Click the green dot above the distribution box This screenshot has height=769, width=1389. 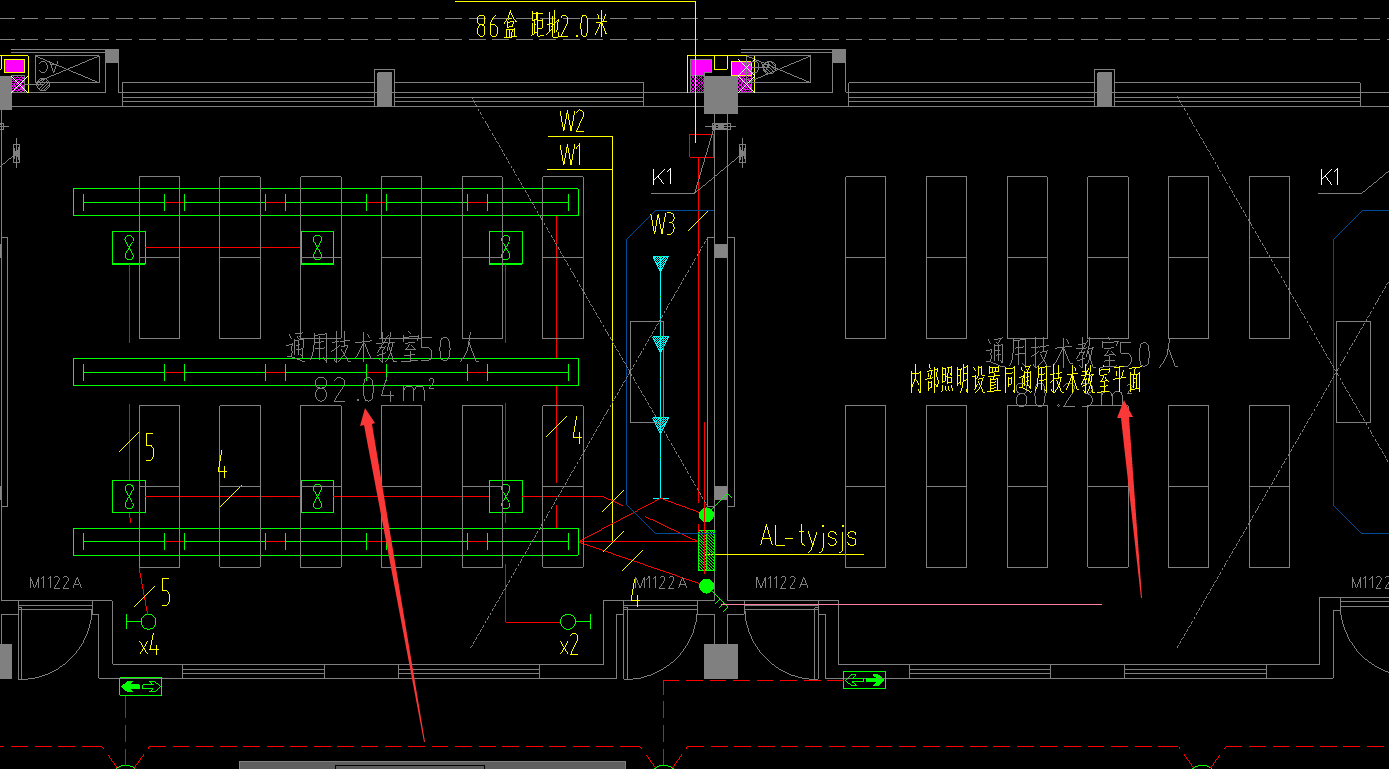[x=707, y=515]
